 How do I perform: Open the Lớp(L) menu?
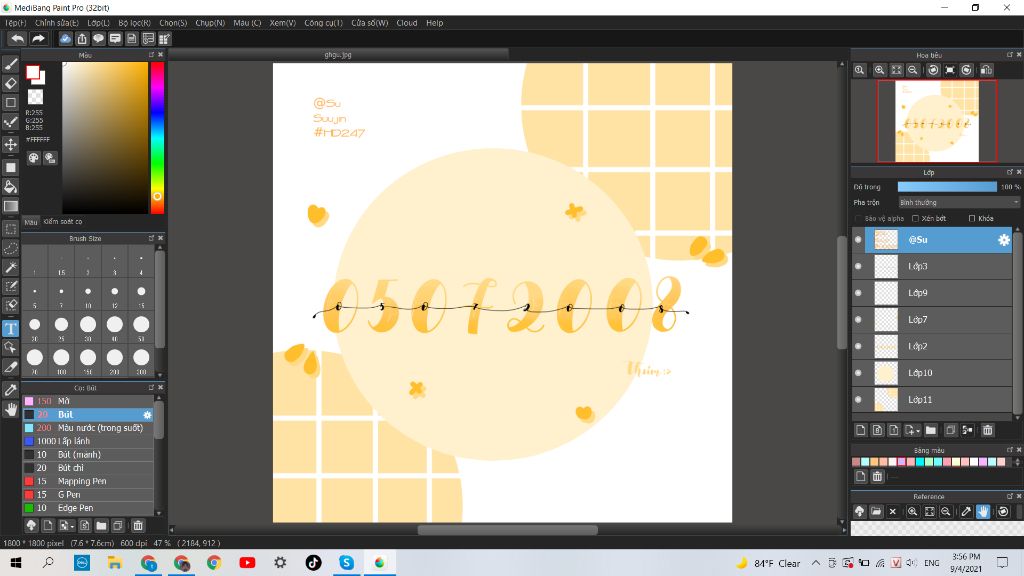pyautogui.click(x=99, y=23)
